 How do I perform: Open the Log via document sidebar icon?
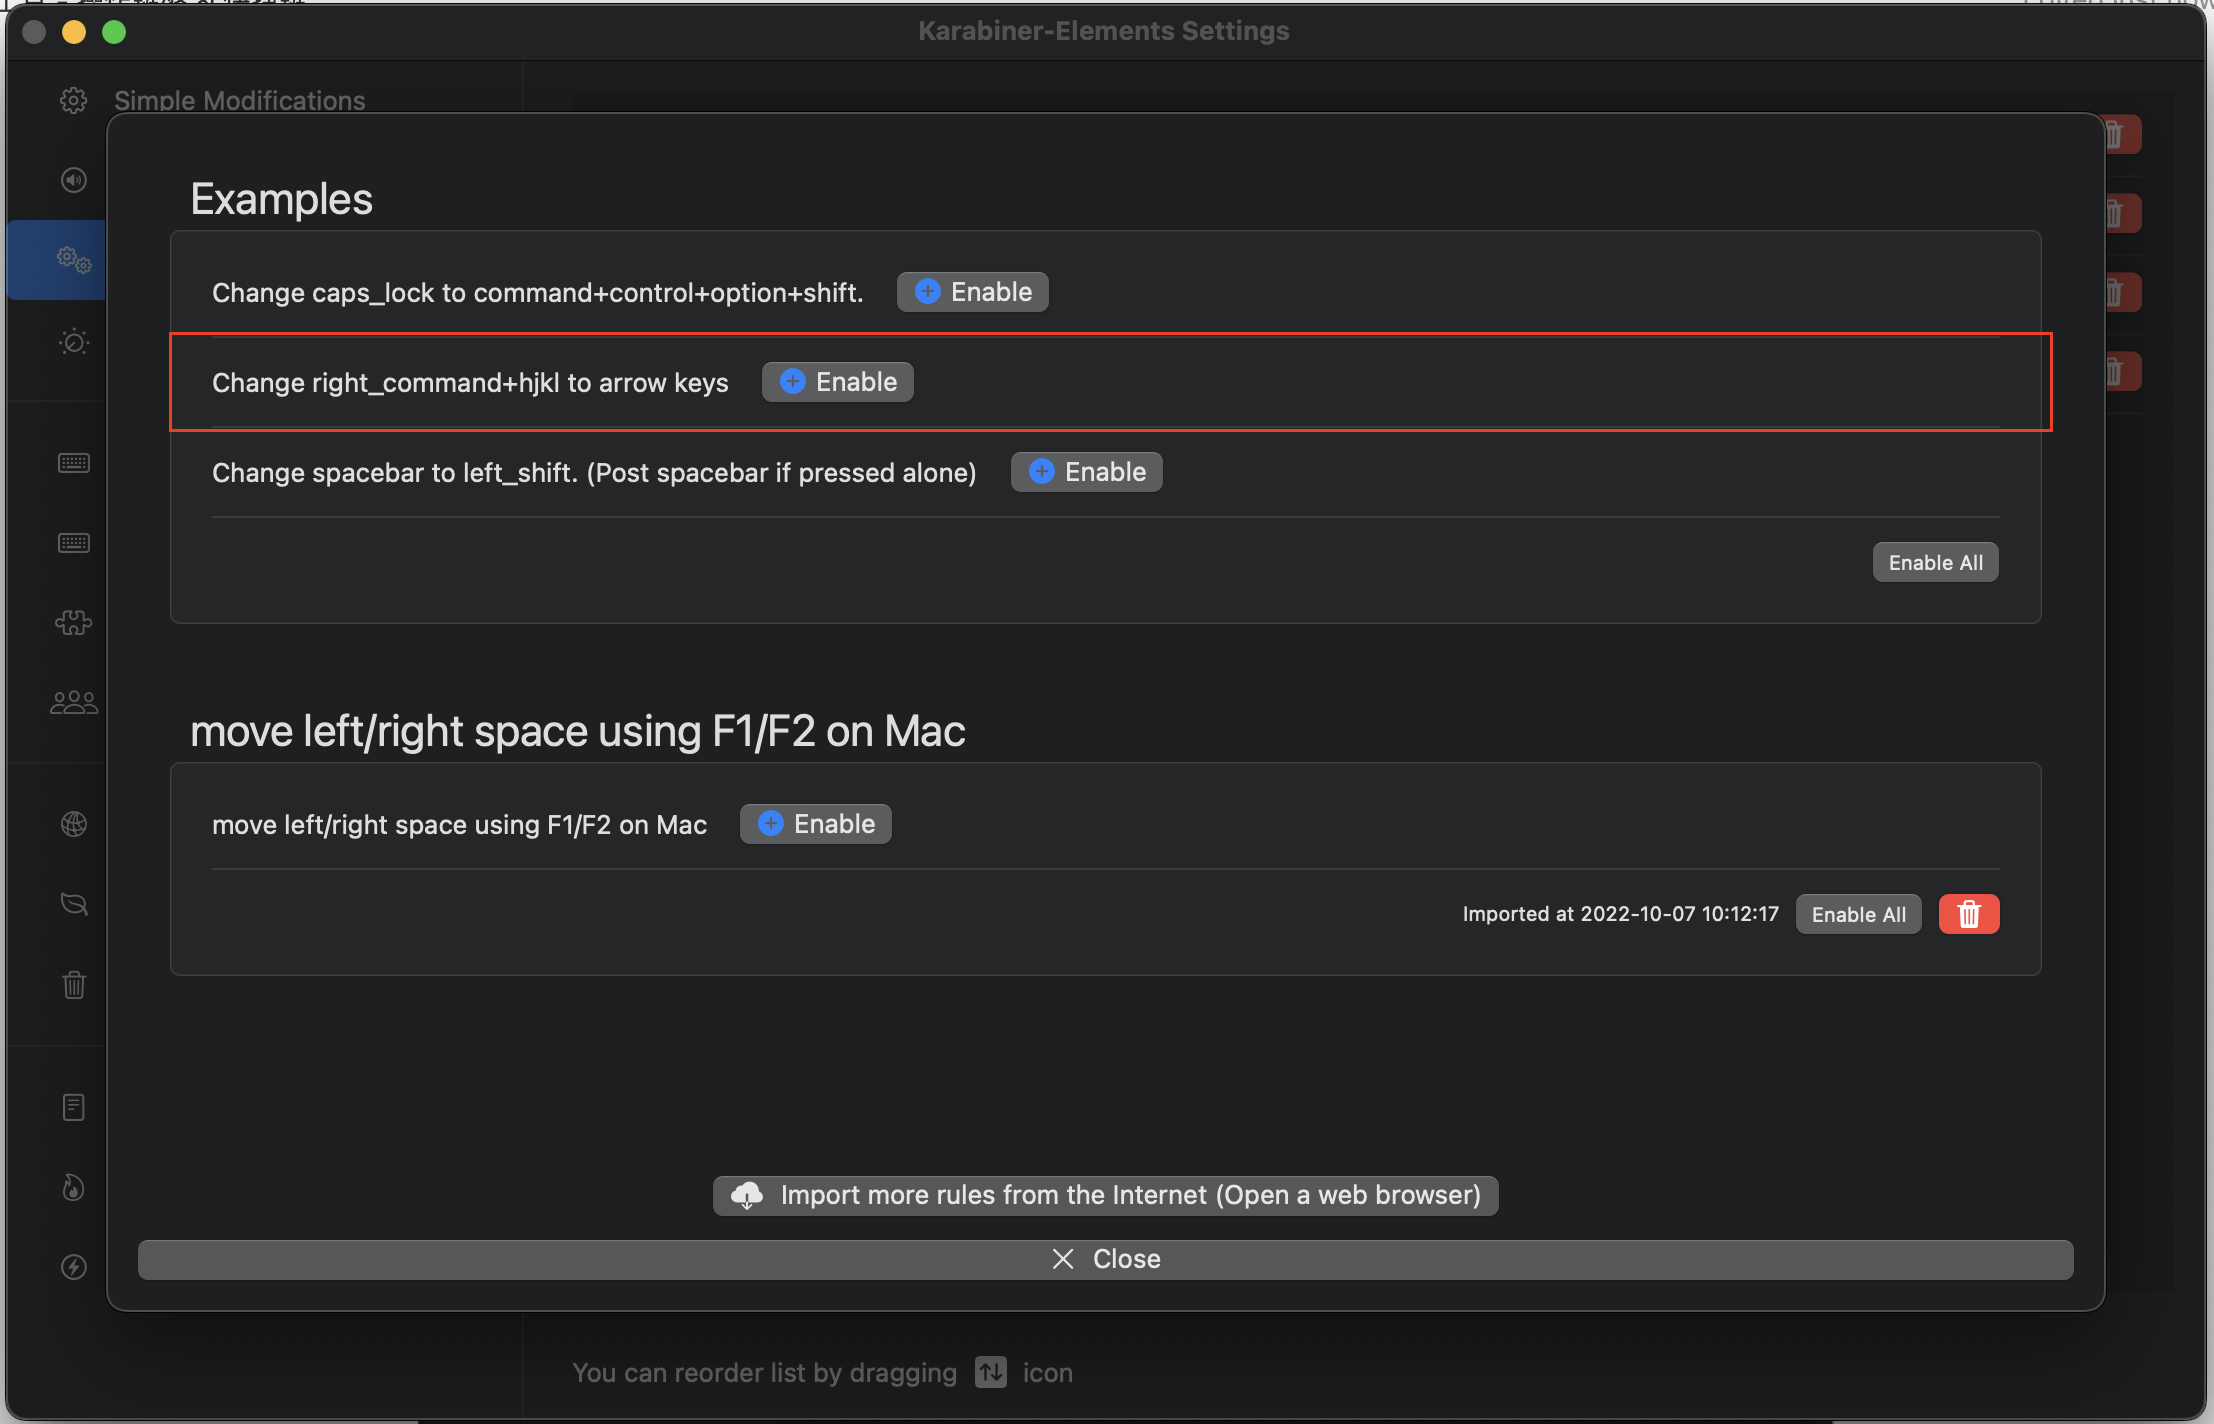(74, 1106)
